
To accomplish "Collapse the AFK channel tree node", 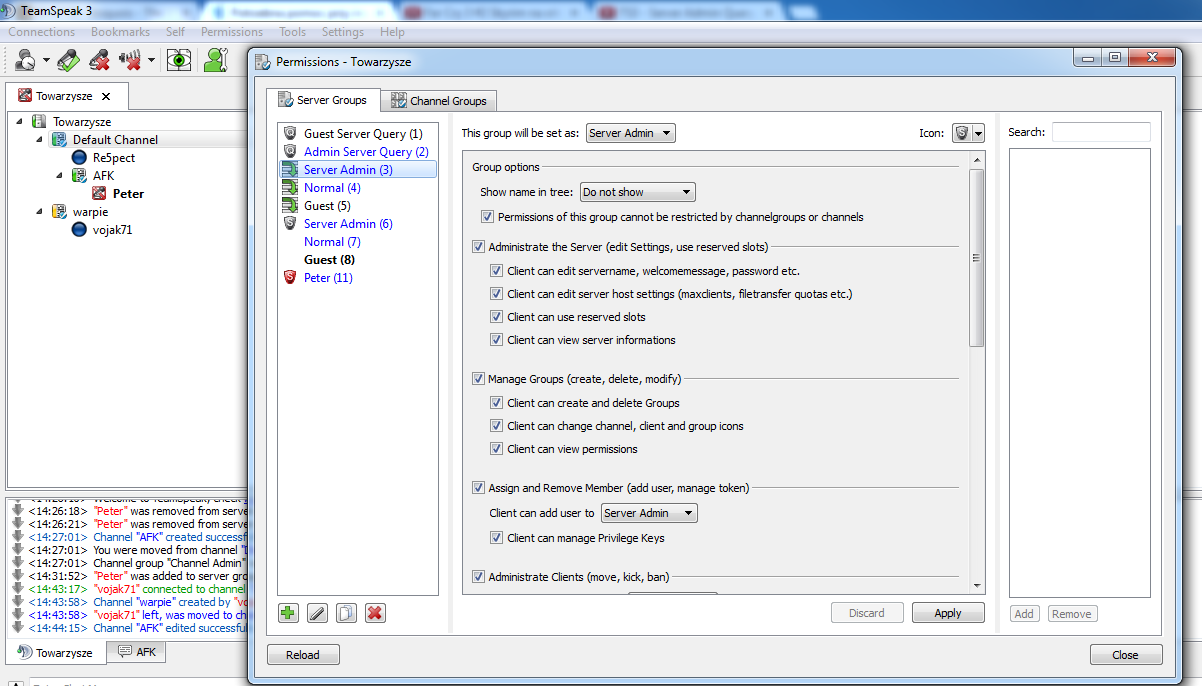I will (x=58, y=176).
